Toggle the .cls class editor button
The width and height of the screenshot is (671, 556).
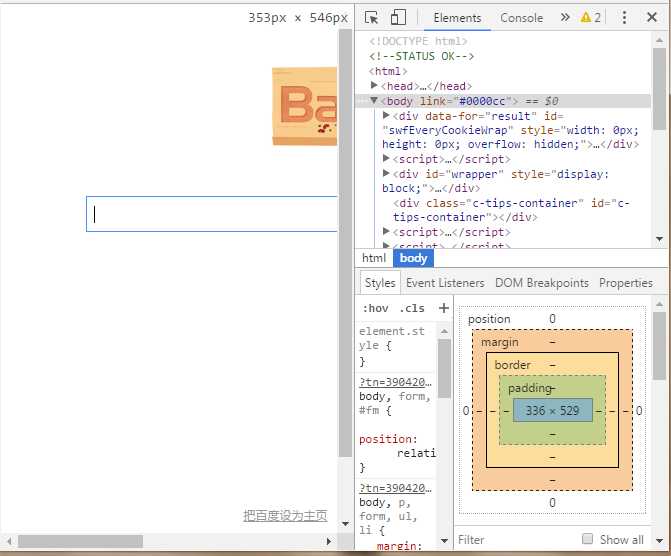[412, 308]
